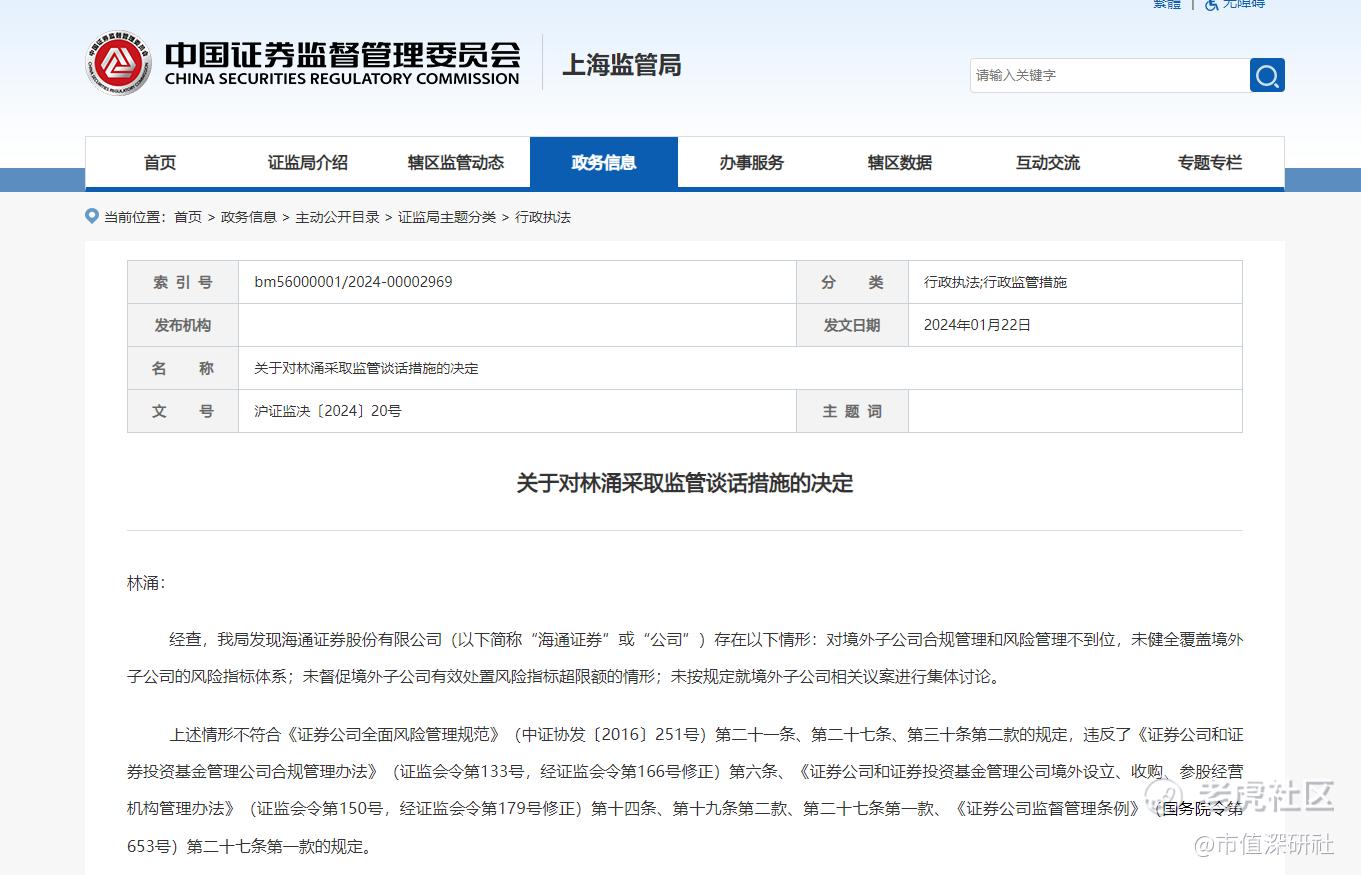Click 主动公开目录 breadcrumb link

click(337, 217)
